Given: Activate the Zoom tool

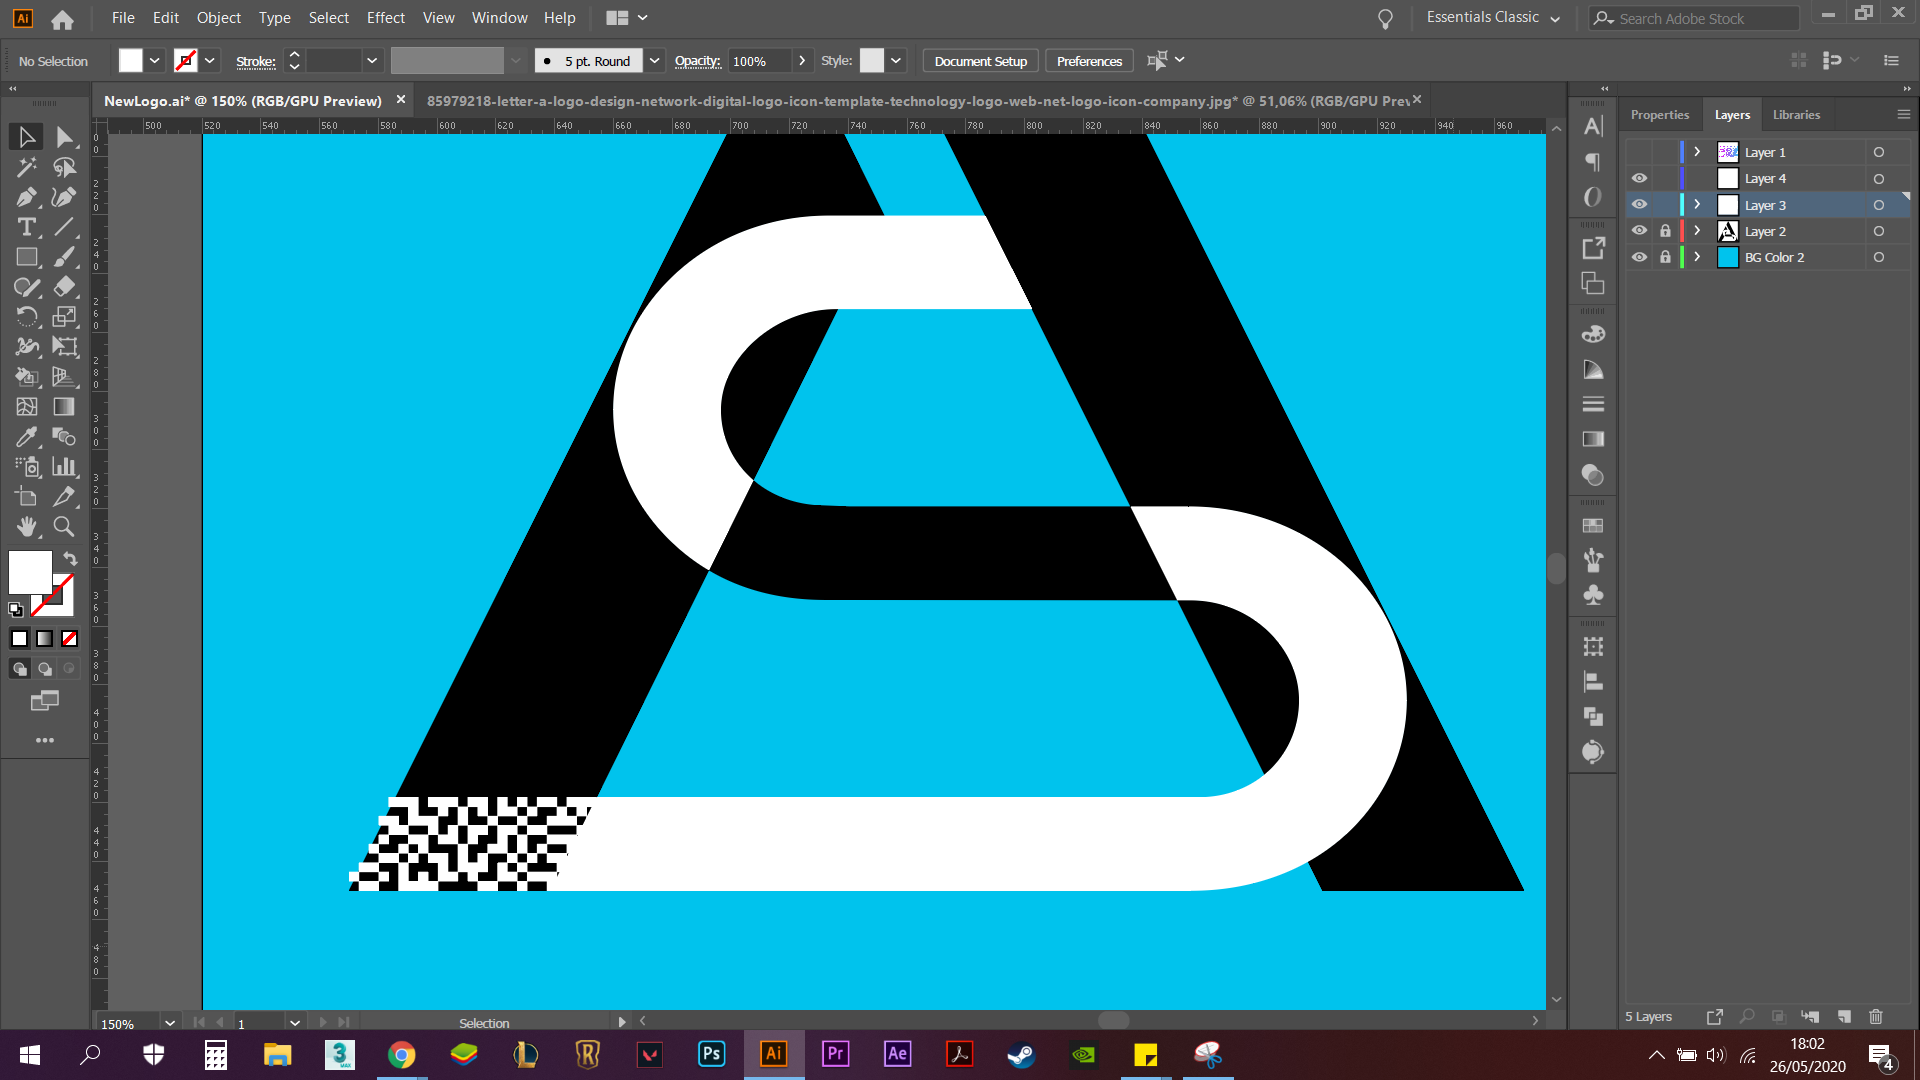Looking at the screenshot, I should (64, 527).
